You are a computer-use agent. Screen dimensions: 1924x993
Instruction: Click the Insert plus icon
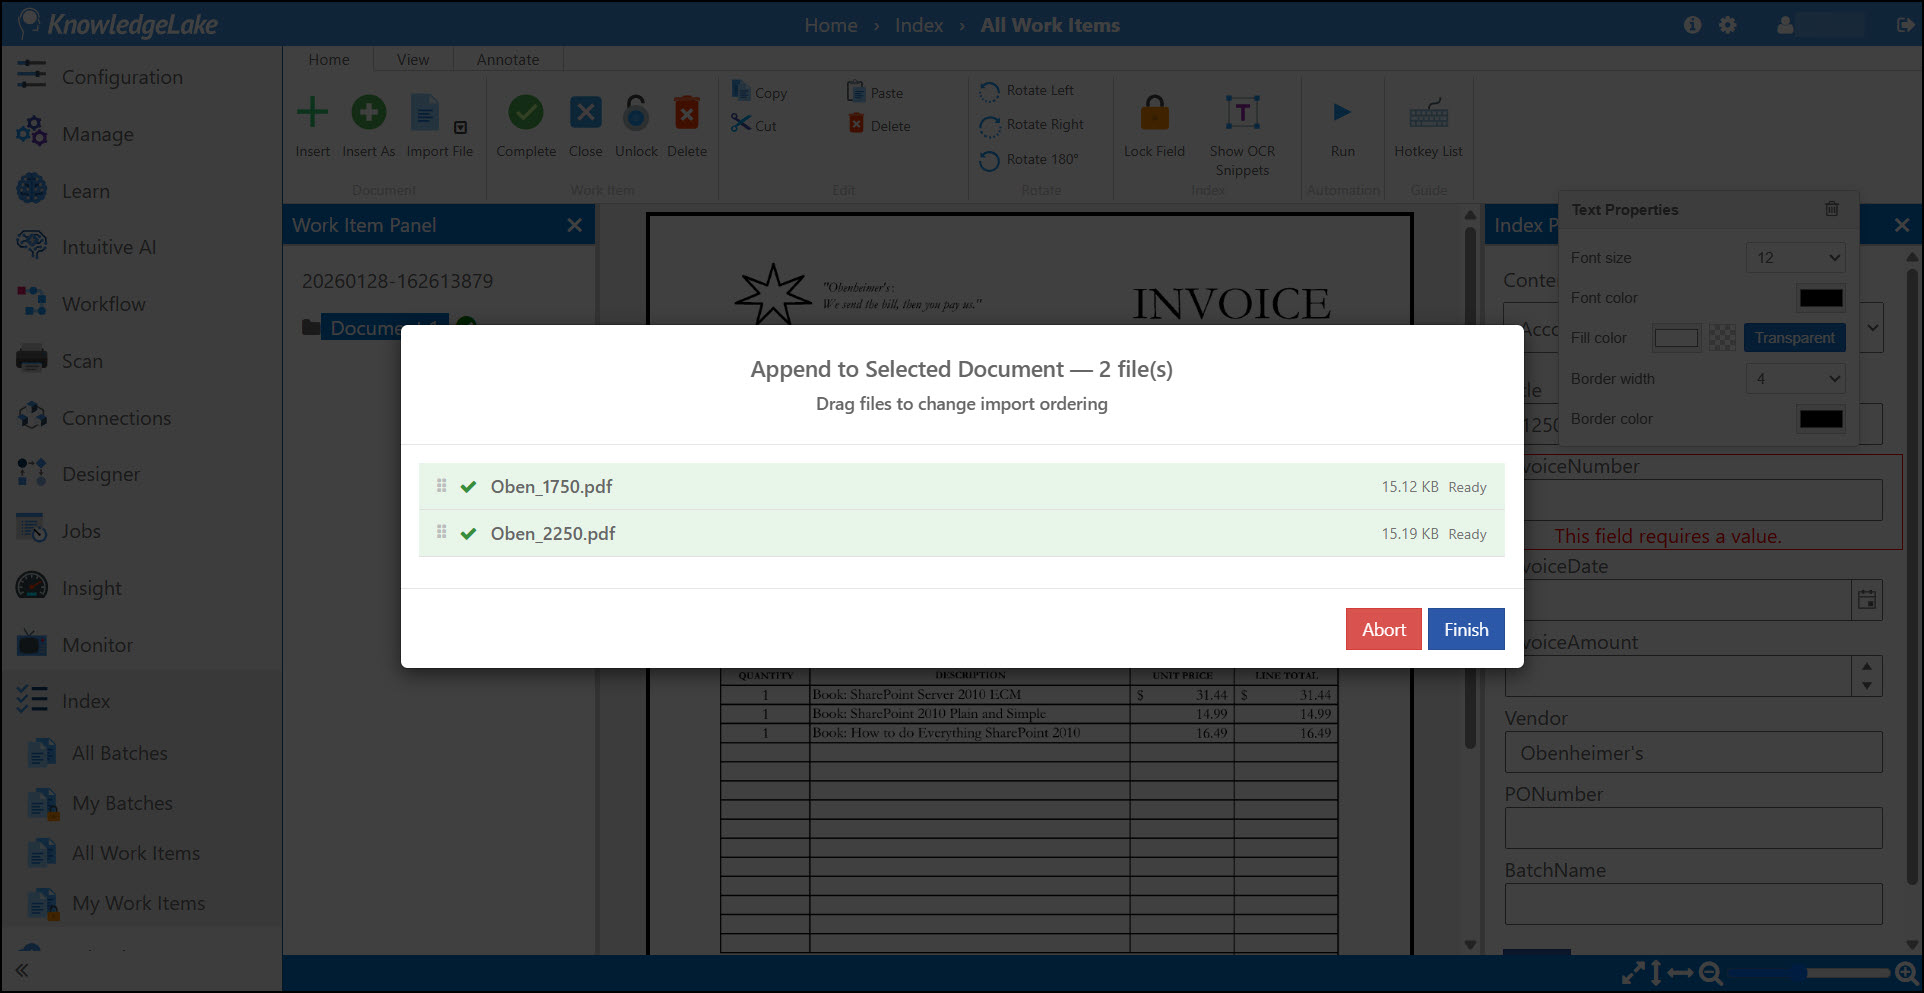tap(312, 112)
